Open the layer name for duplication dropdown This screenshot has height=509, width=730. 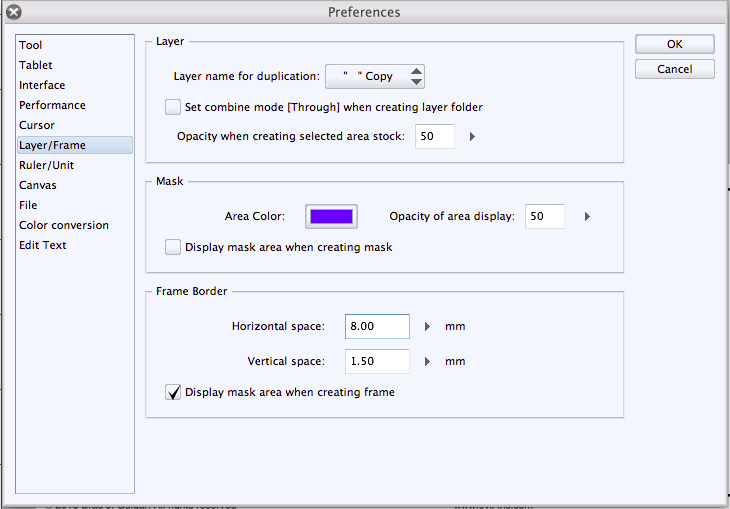tap(416, 76)
